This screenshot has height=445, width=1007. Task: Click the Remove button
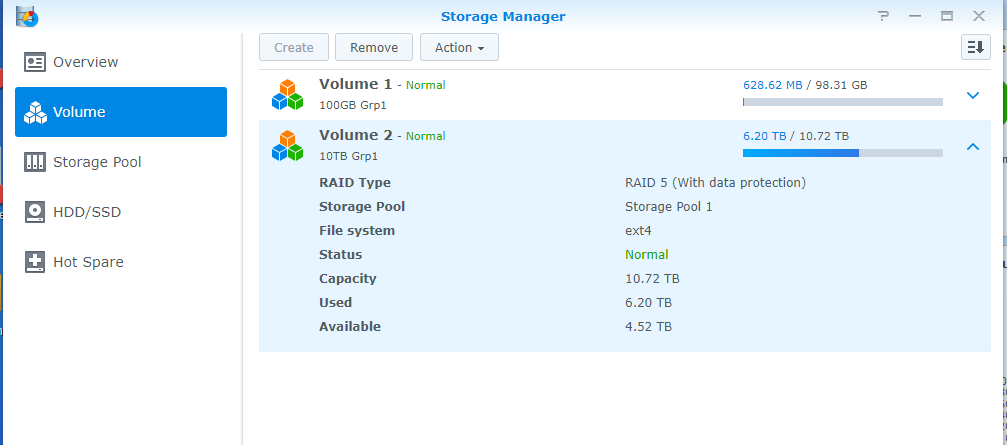coord(374,47)
